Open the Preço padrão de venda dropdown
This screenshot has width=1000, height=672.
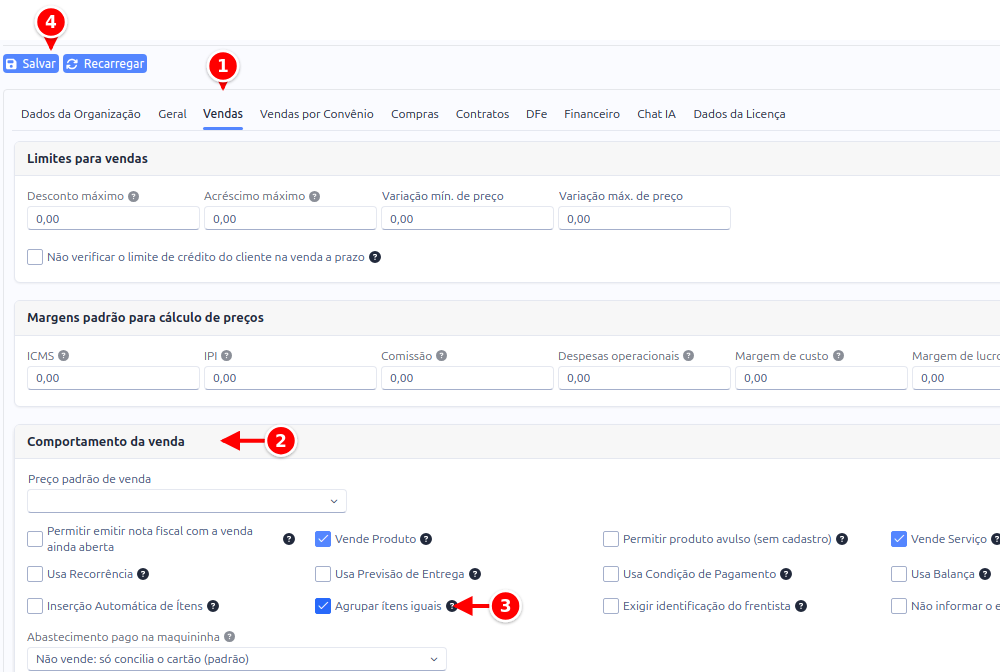coord(187,501)
